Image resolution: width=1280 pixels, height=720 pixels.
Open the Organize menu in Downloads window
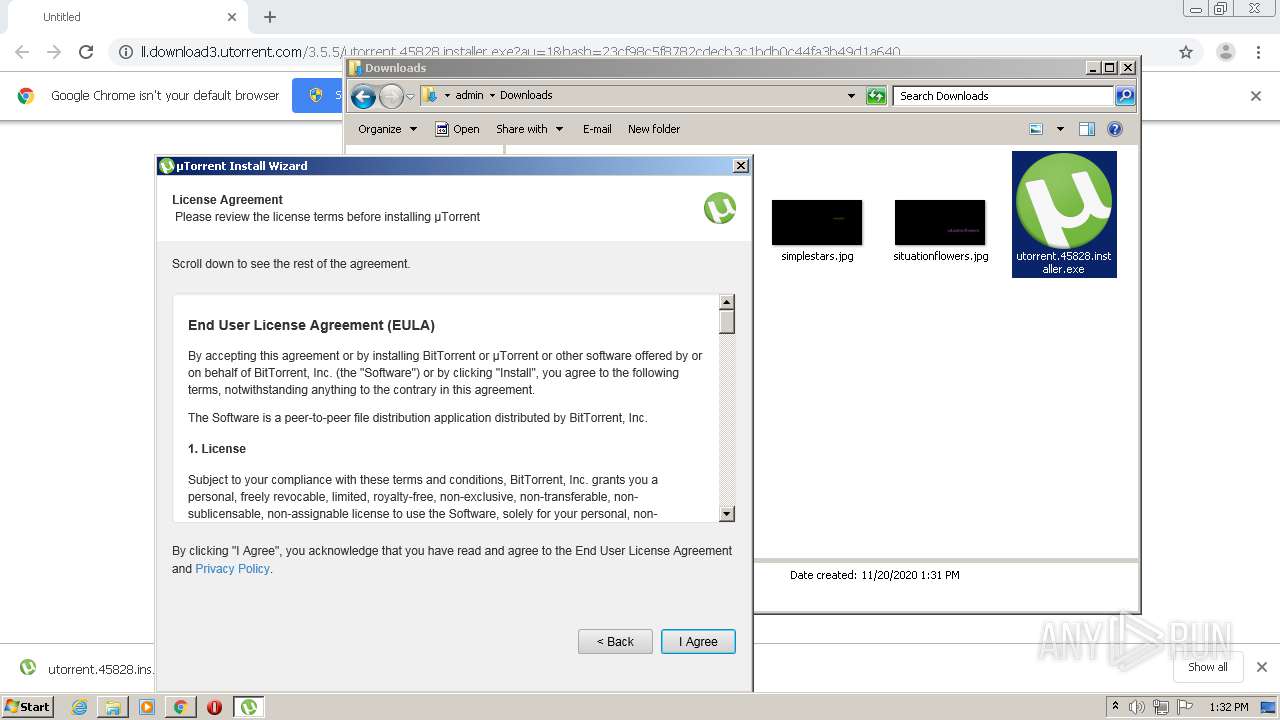tap(387, 129)
